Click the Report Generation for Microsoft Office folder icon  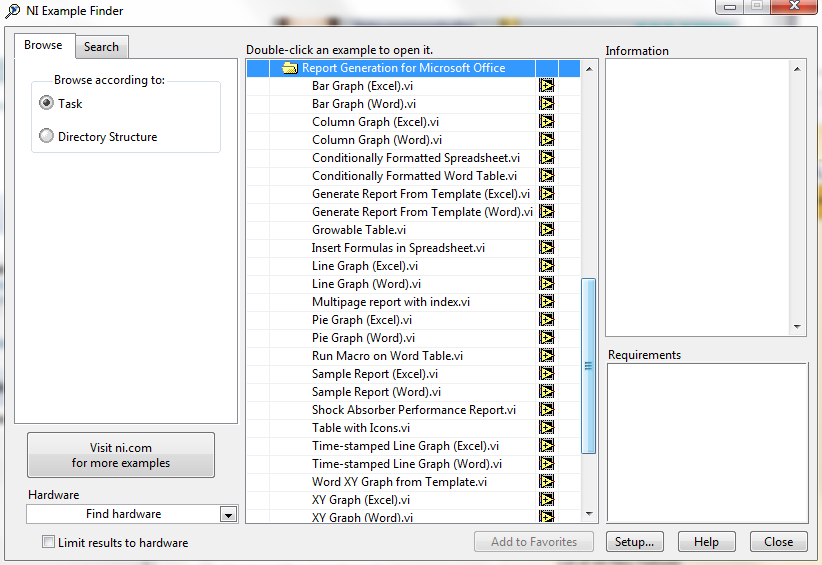(x=289, y=68)
